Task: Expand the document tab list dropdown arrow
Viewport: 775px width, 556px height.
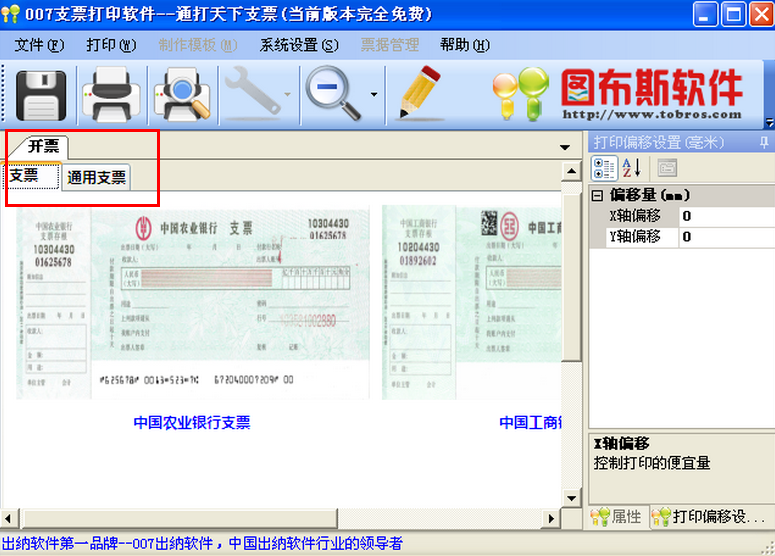Action: point(564,147)
